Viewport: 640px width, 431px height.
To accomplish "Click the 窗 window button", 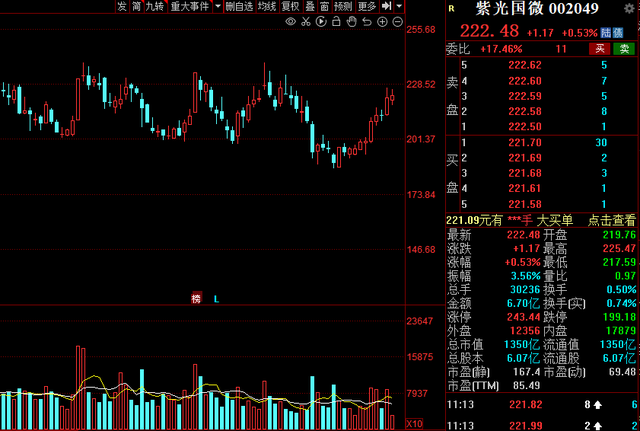I will [324, 6].
